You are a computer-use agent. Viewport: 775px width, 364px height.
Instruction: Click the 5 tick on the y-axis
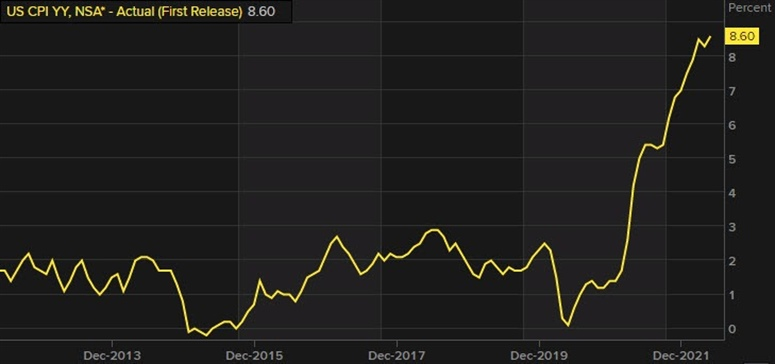click(732, 160)
